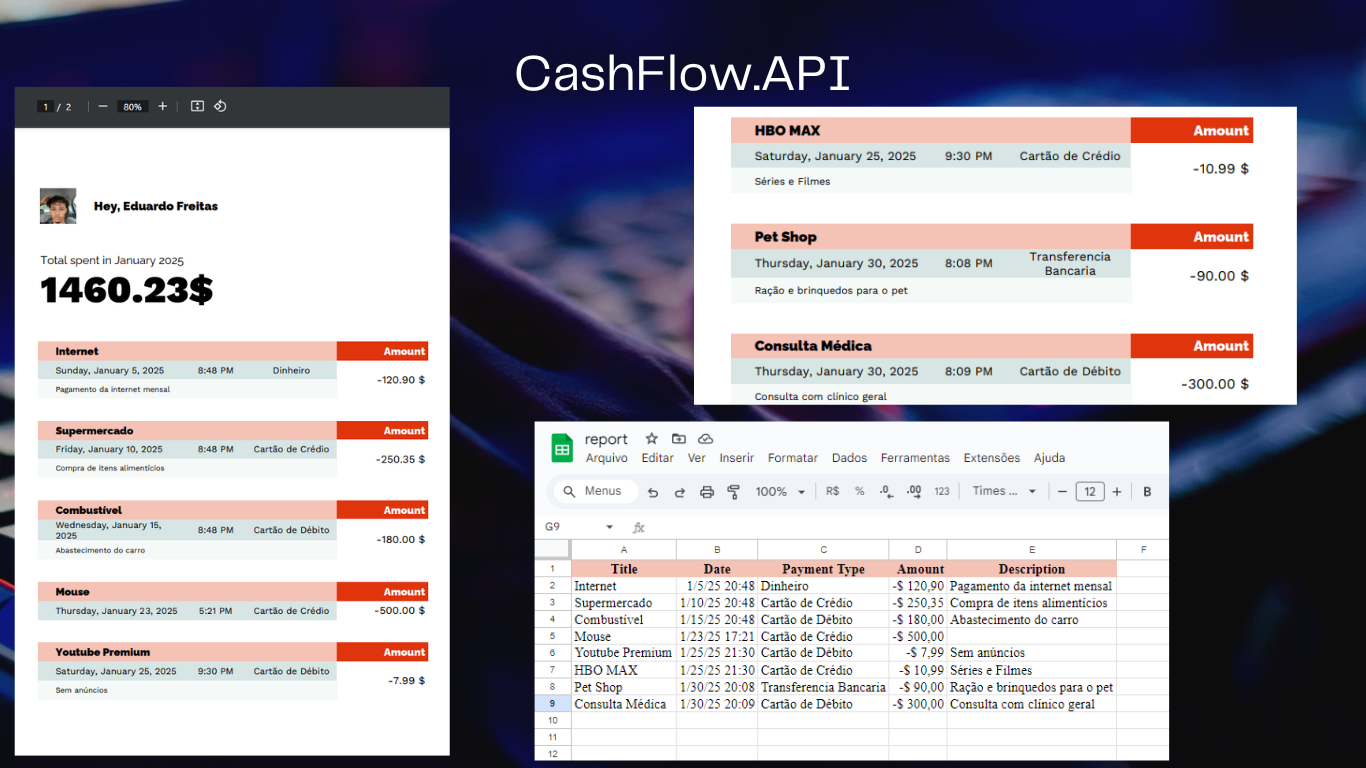Open the Arquivo menu
Screen dimensions: 1366x768
click(607, 458)
